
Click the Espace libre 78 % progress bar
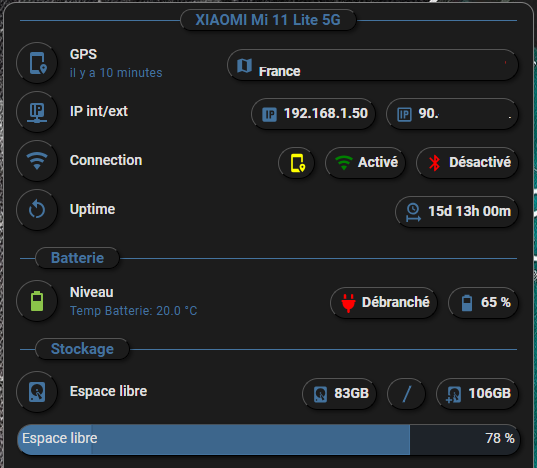pos(268,440)
